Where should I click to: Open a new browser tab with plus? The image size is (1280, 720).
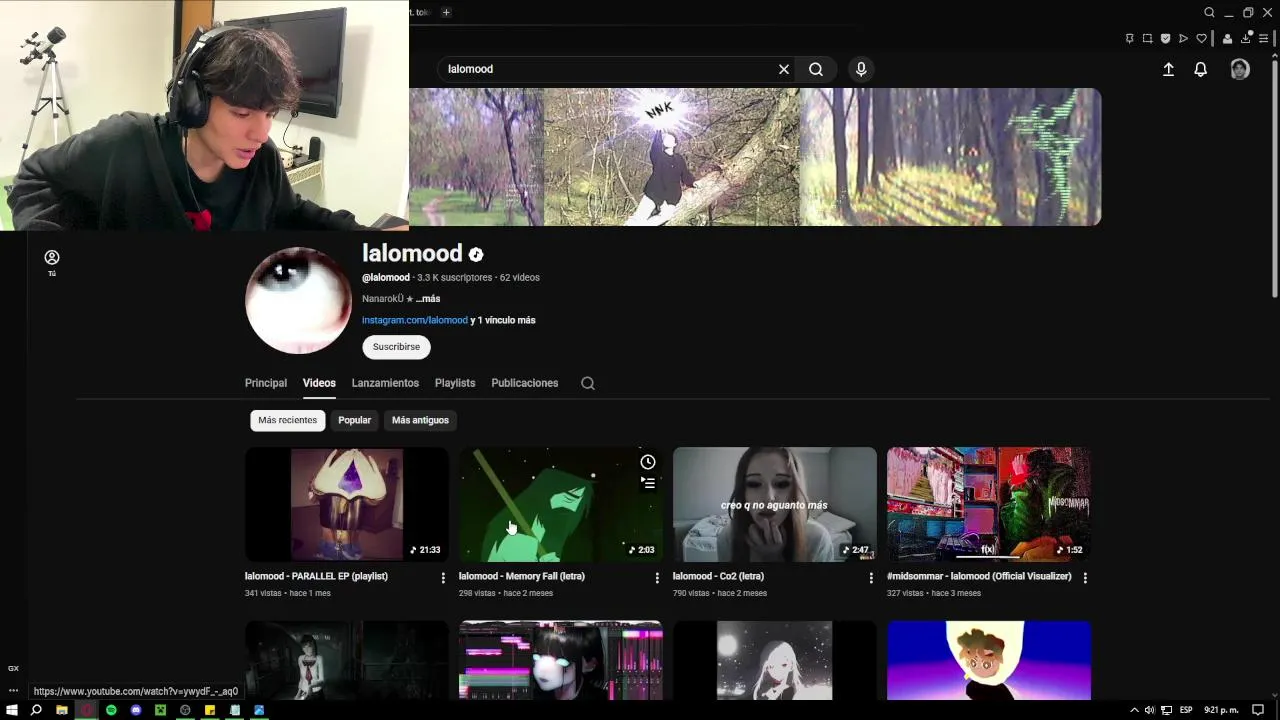(446, 12)
